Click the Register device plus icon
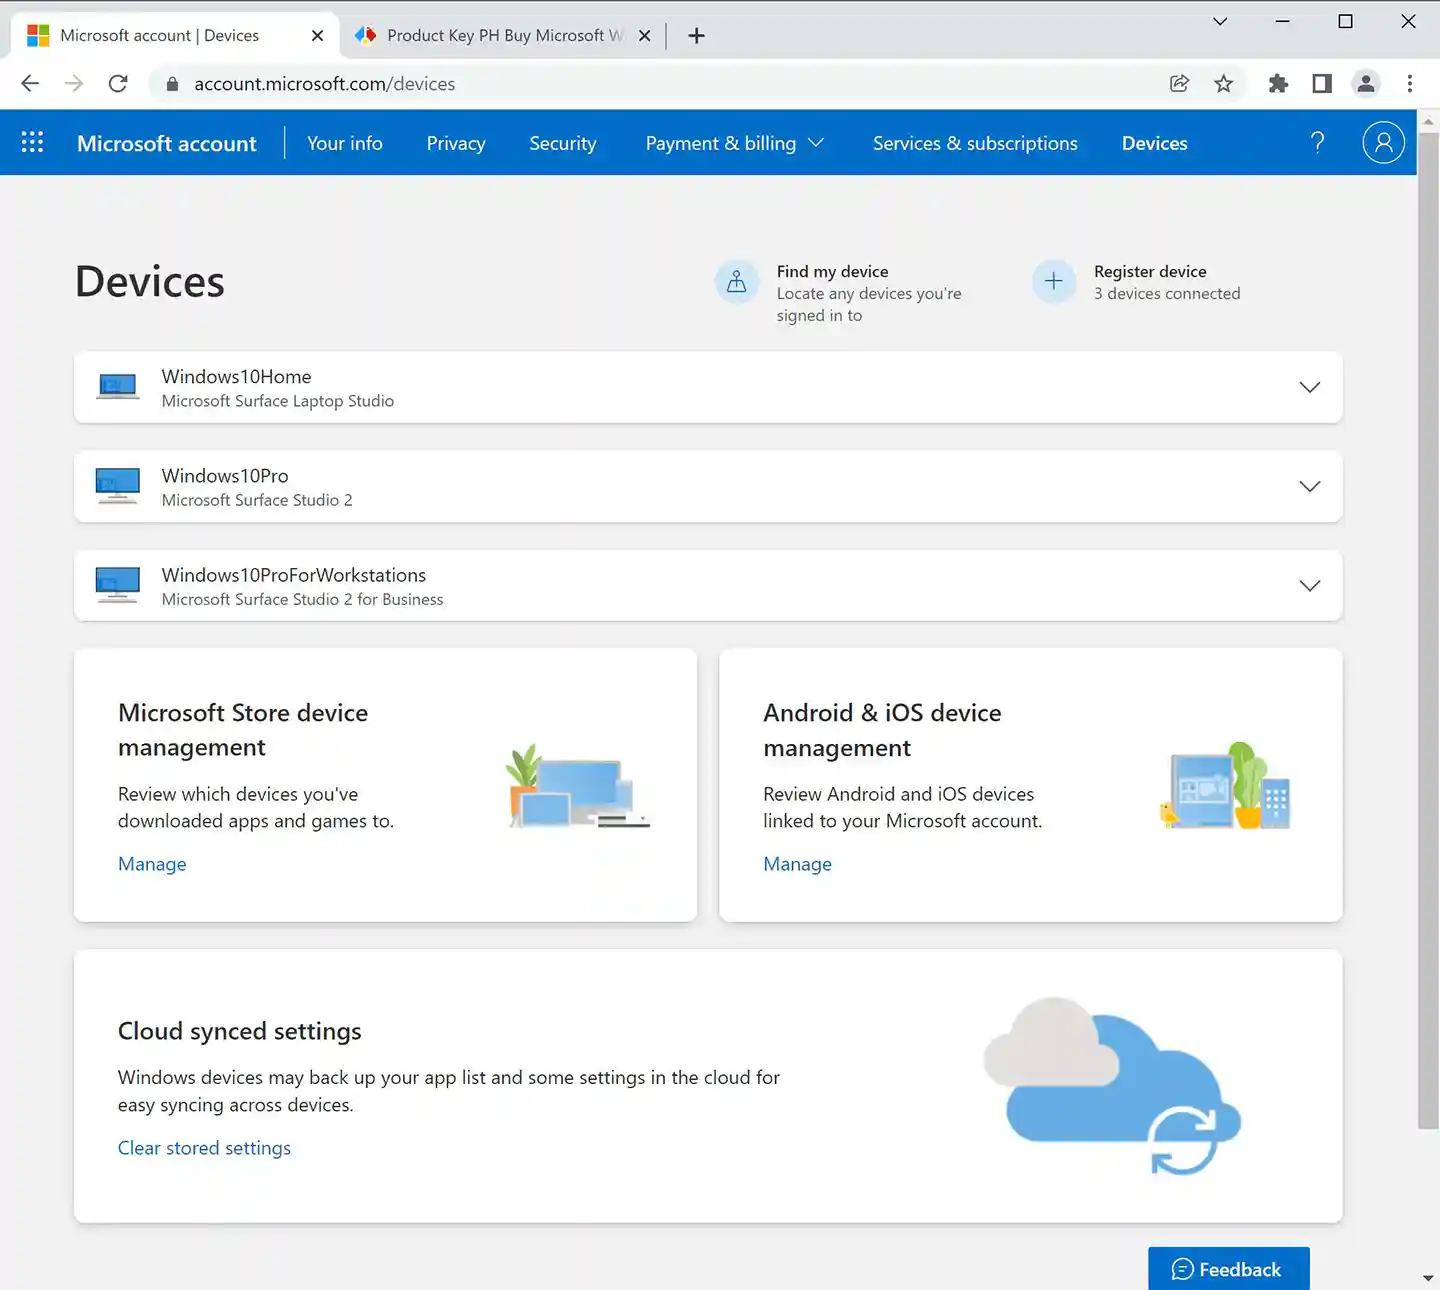The height and width of the screenshot is (1290, 1440). [1053, 282]
